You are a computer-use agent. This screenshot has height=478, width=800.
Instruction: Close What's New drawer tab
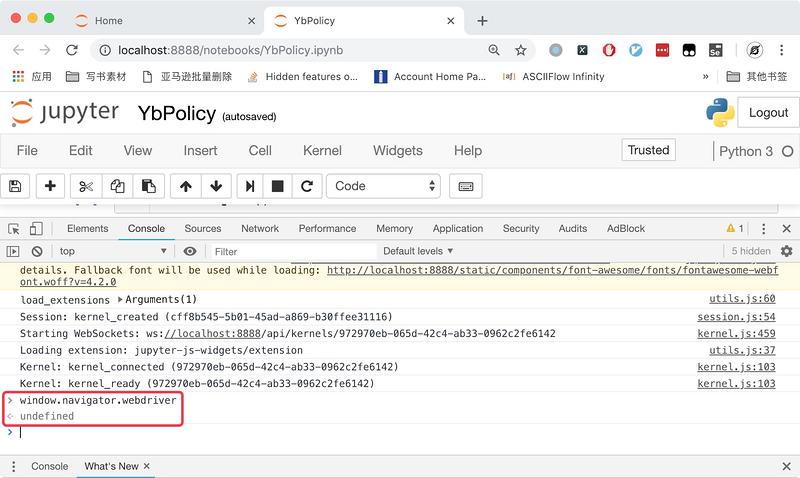(147, 466)
